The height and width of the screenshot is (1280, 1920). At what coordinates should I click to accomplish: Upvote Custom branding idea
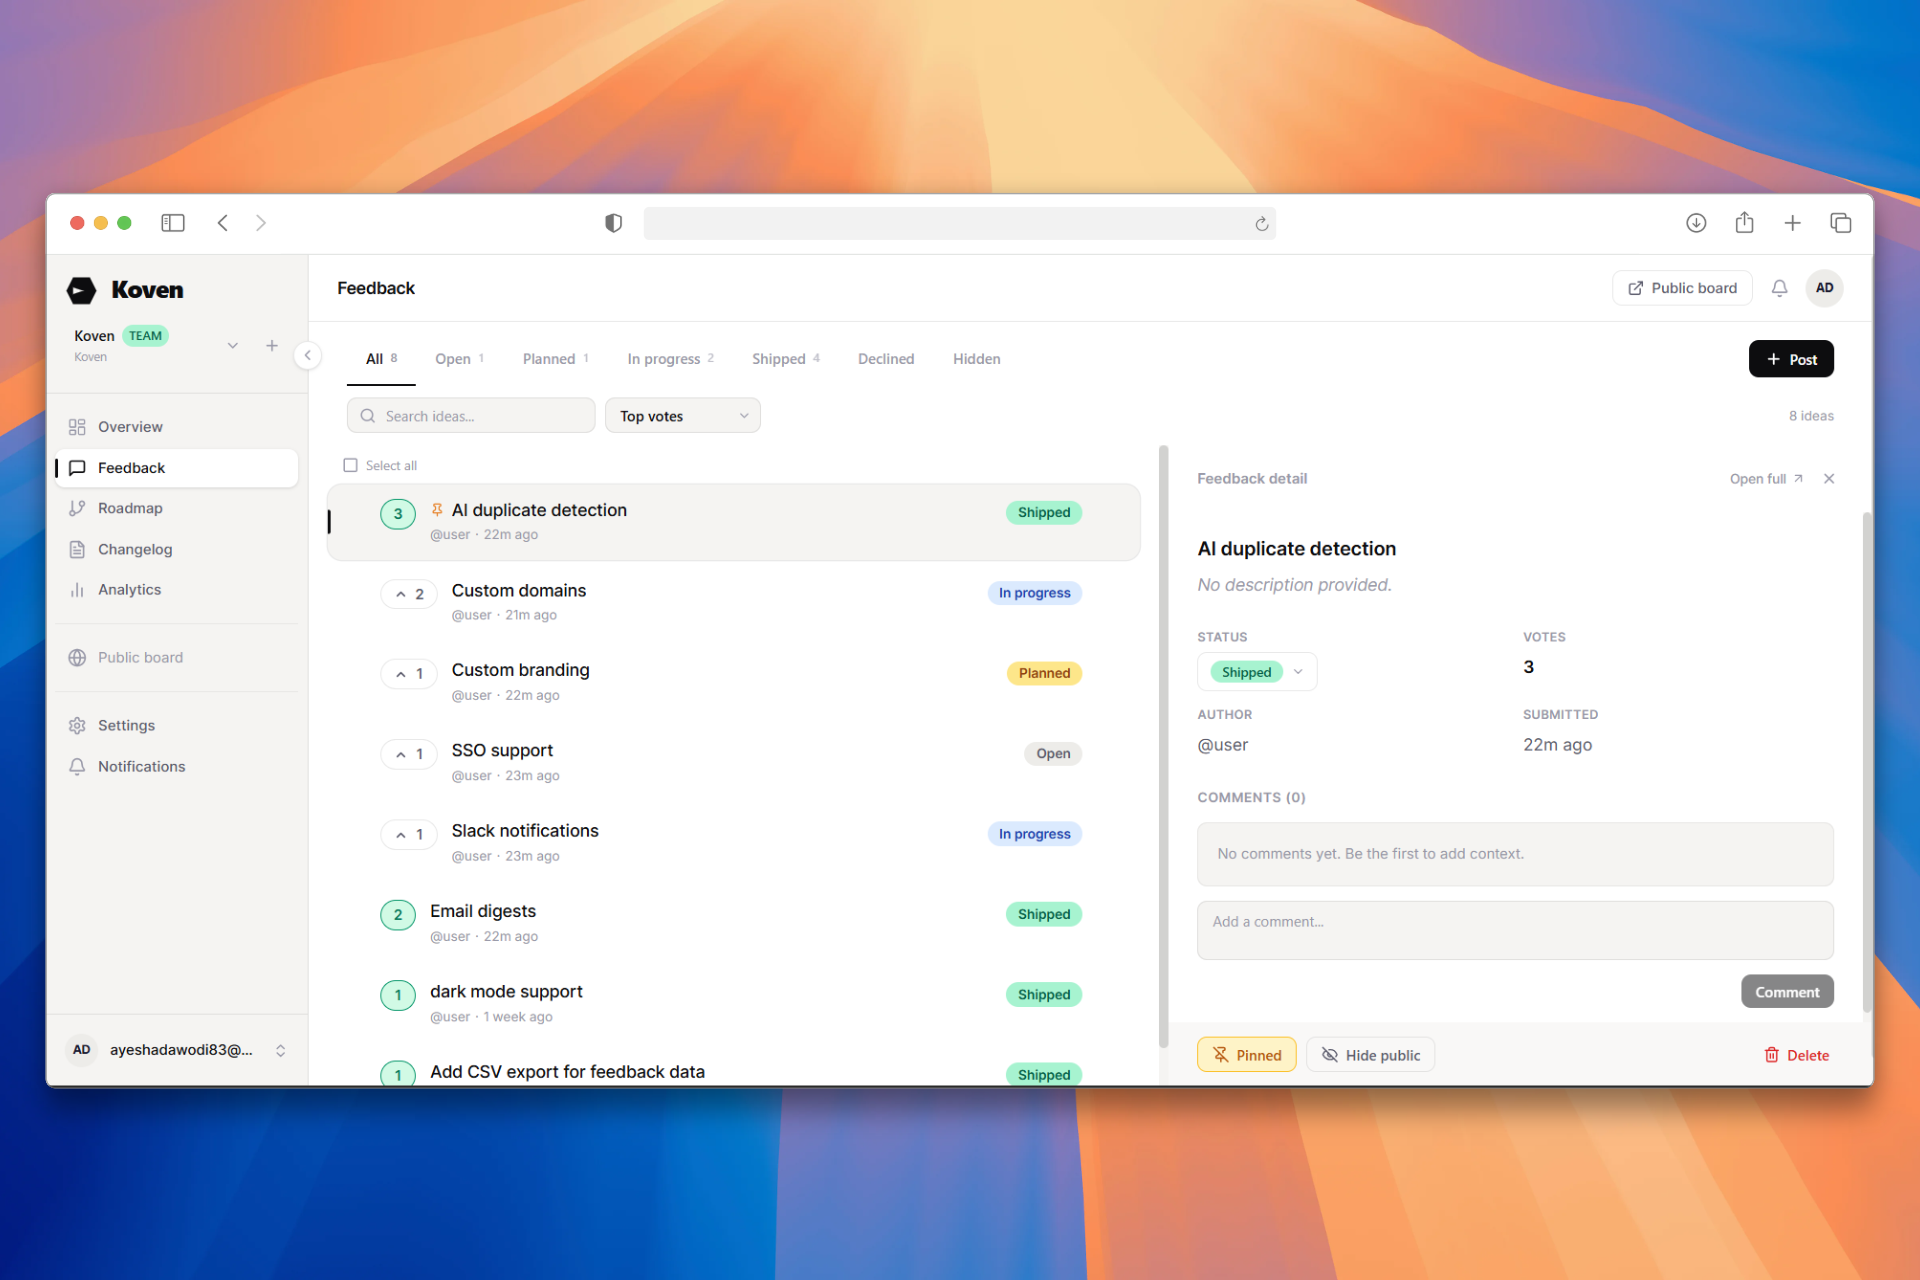(x=409, y=674)
